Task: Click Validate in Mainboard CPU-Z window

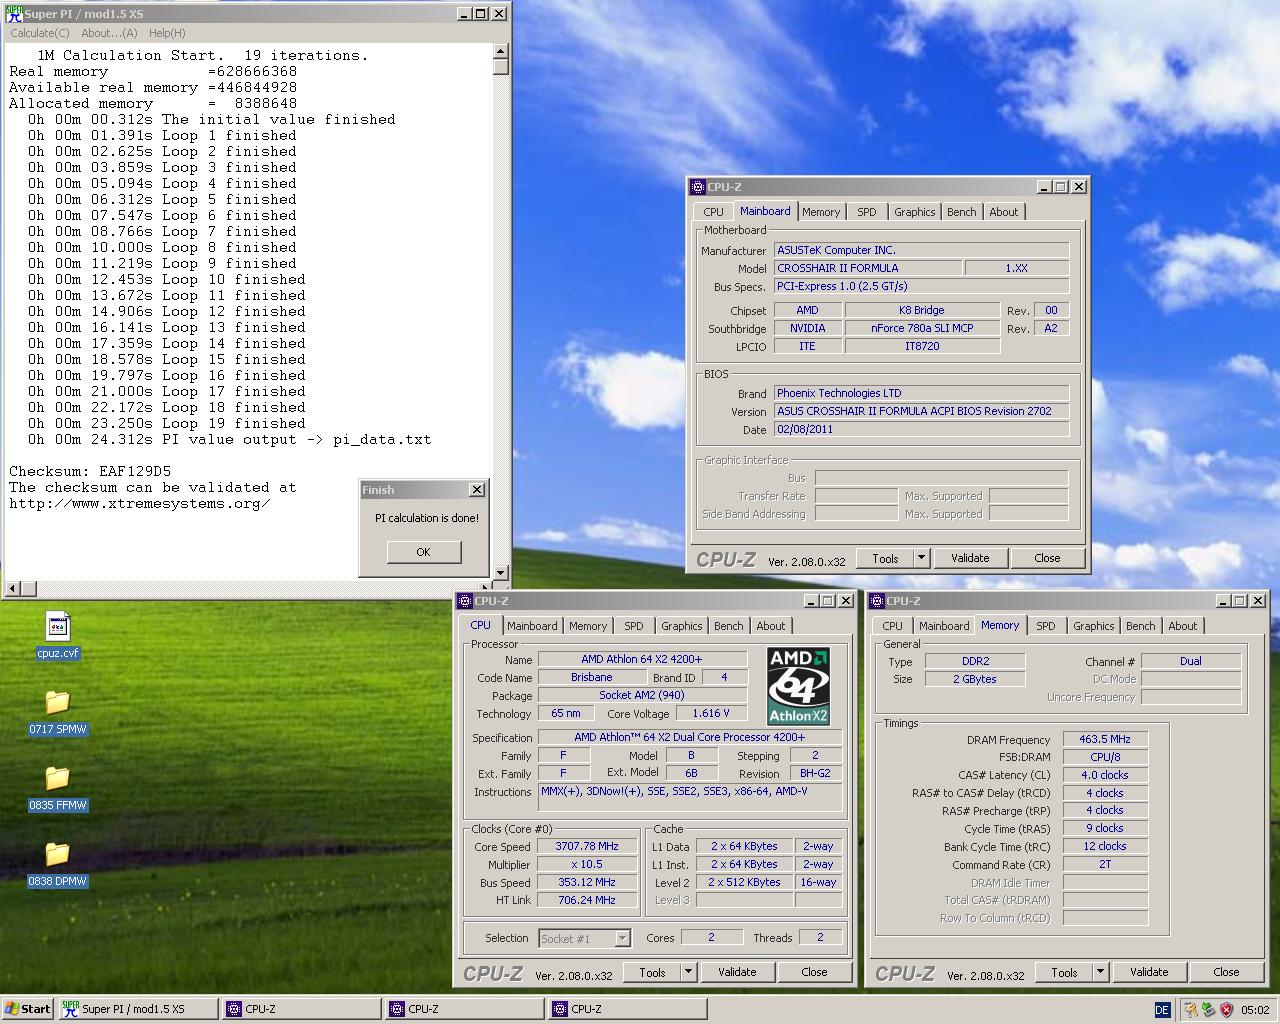Action: point(970,558)
